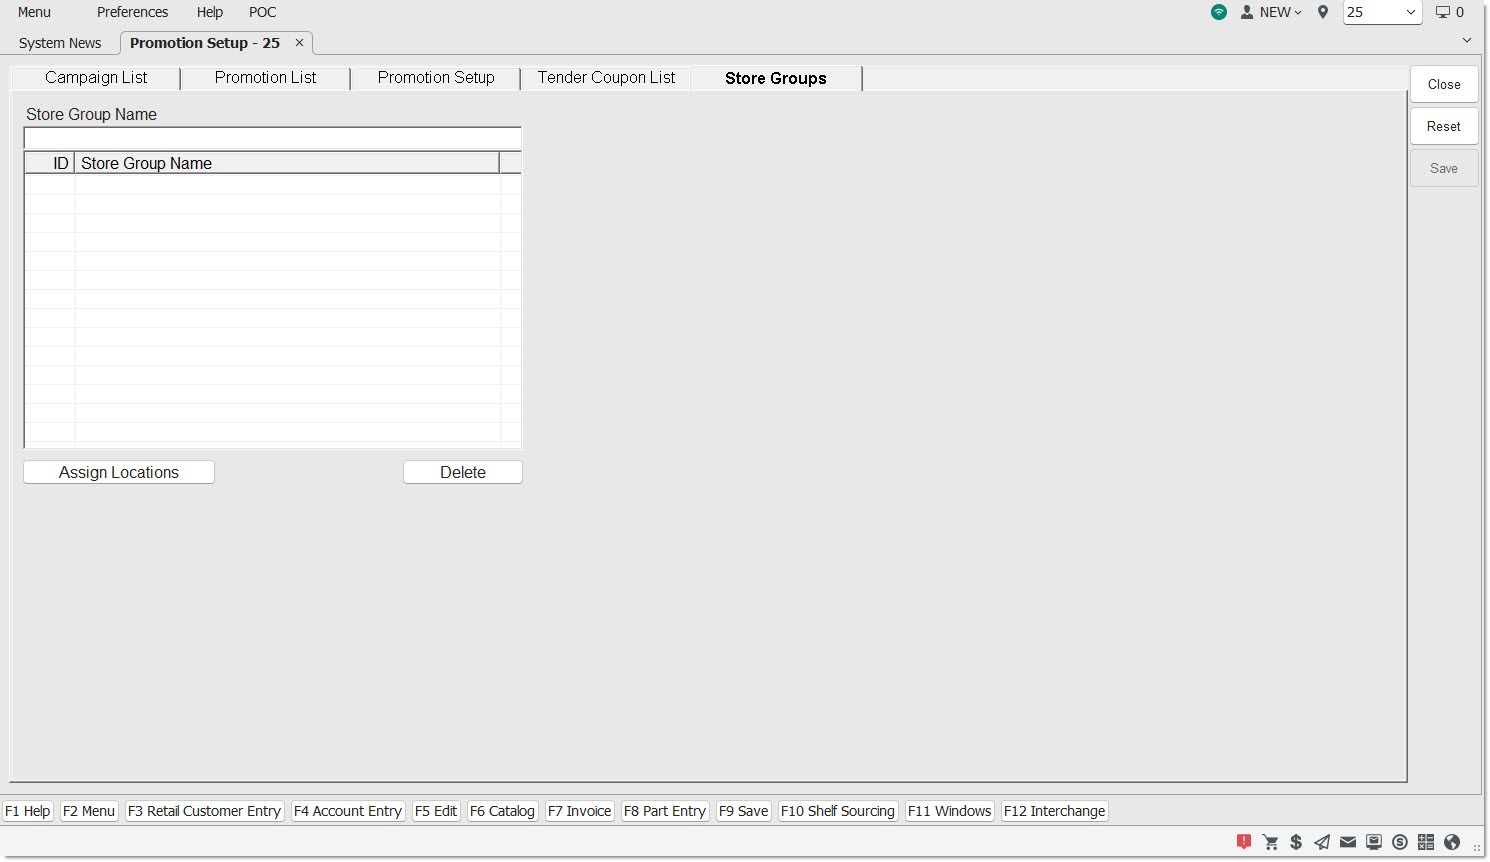Viewport: 1490px width, 862px height.
Task: Click the green connection status icon
Action: point(1218,12)
